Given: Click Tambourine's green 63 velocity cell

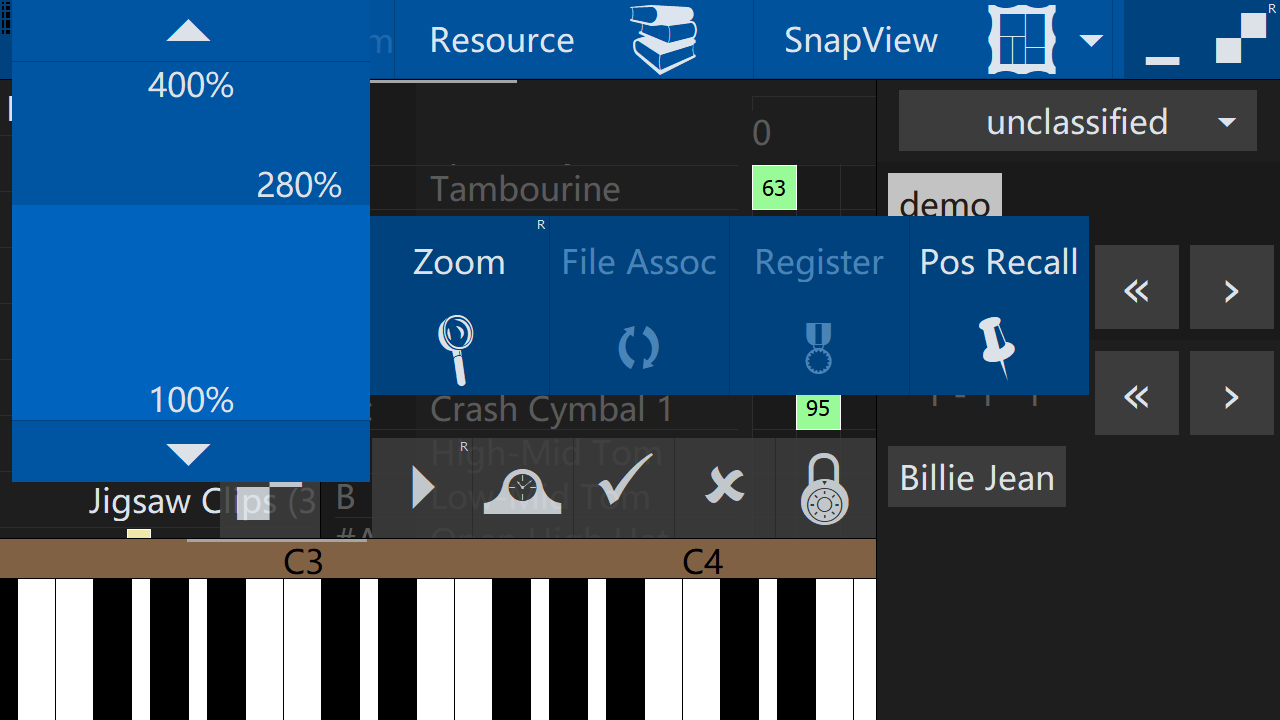Looking at the screenshot, I should [x=774, y=188].
